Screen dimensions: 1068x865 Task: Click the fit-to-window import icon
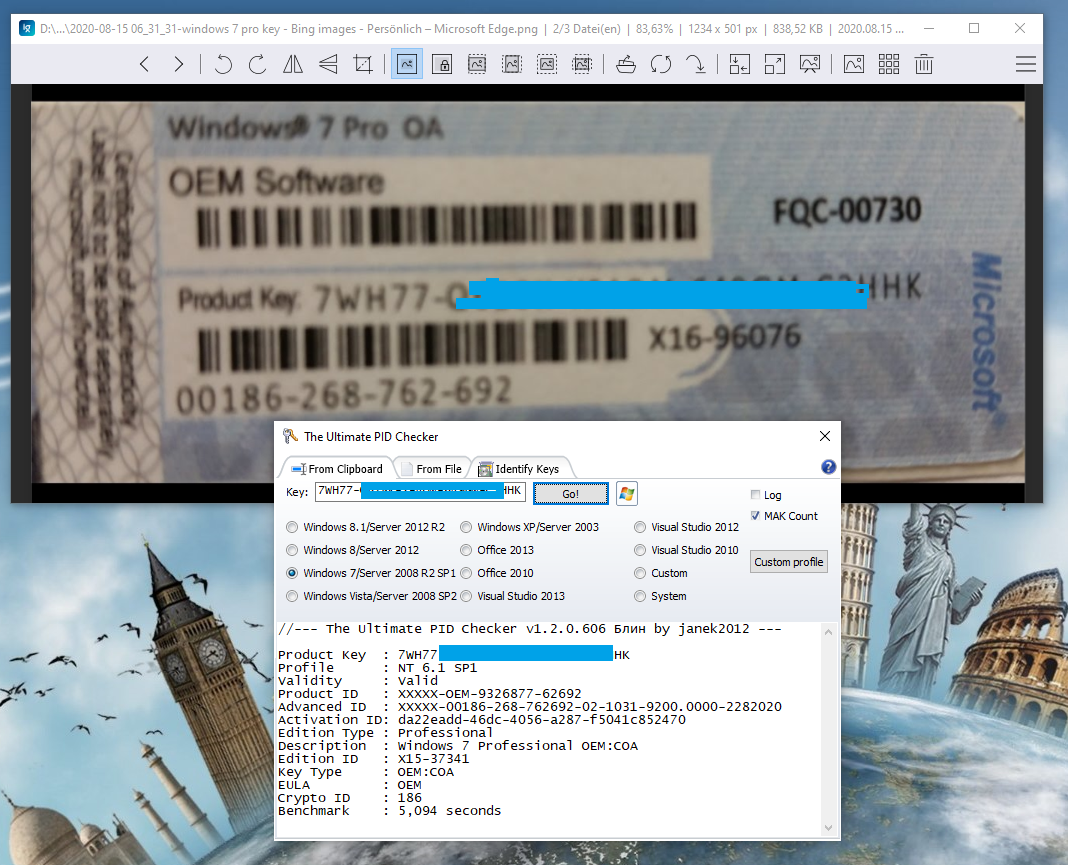739,65
